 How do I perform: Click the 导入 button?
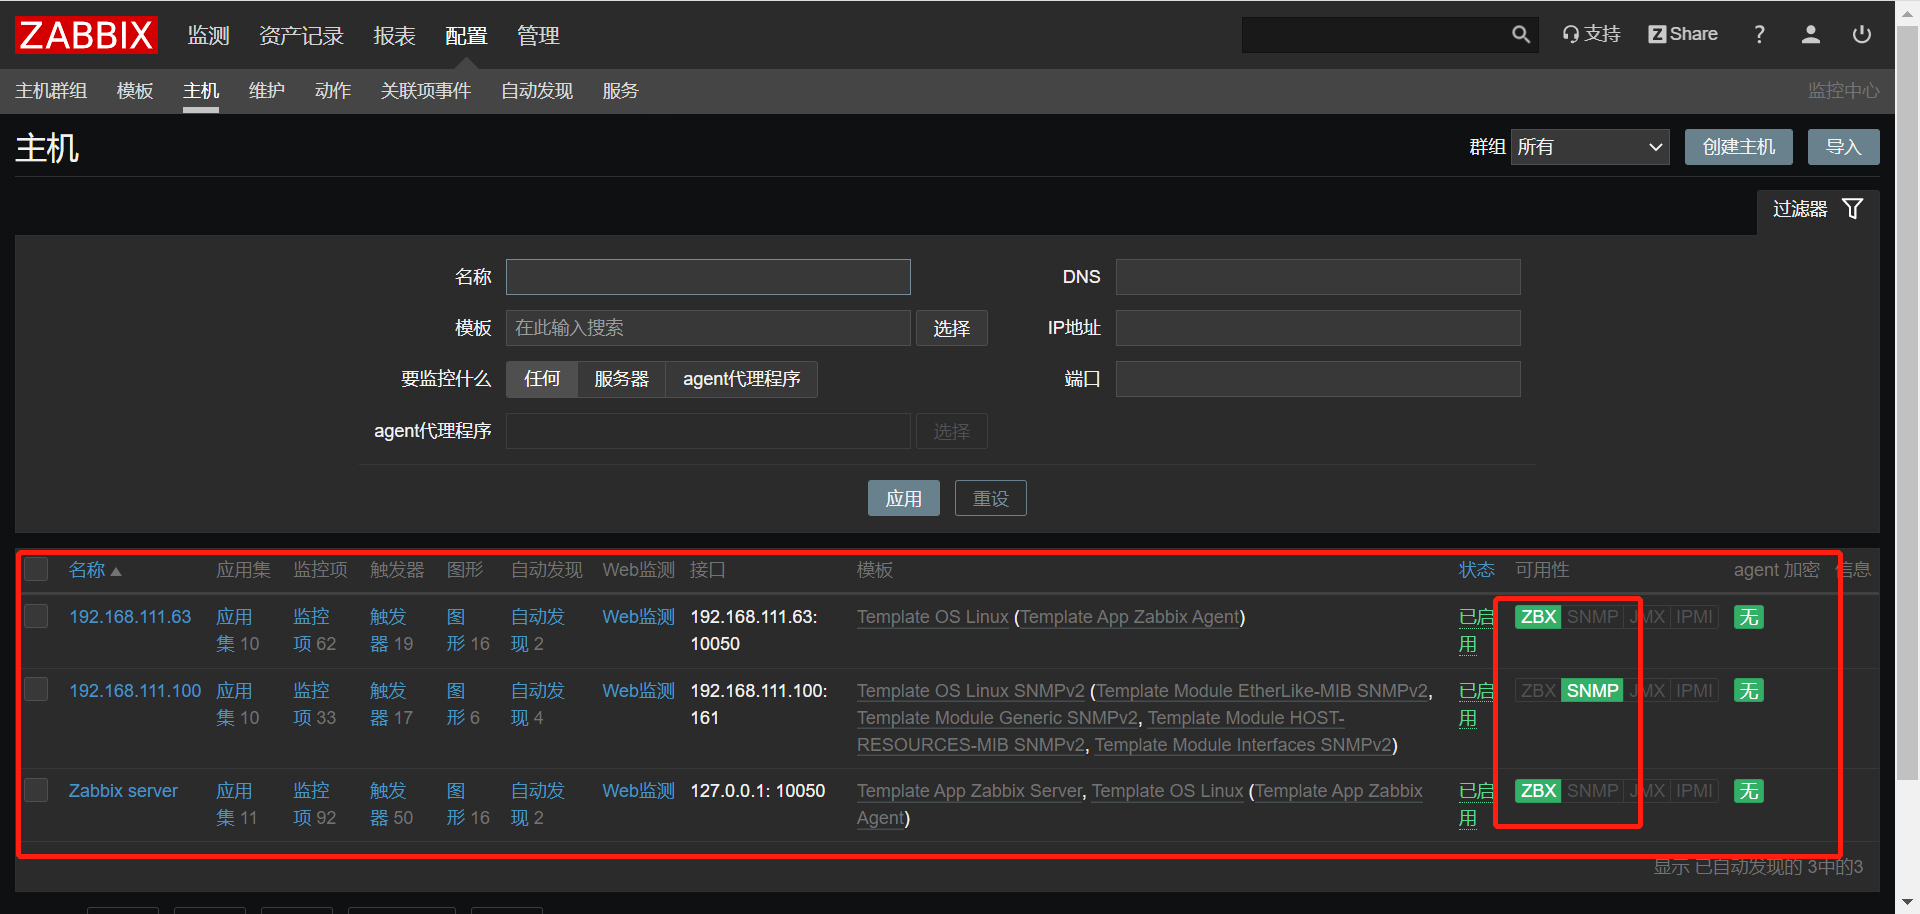point(1844,147)
